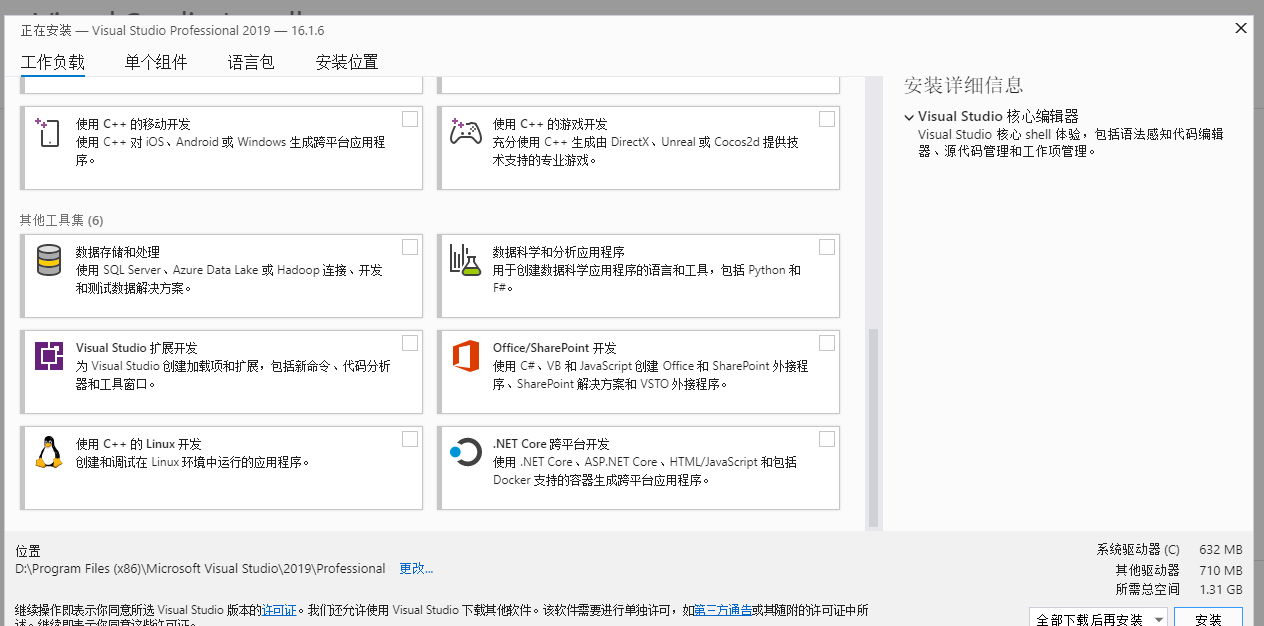The height and width of the screenshot is (626, 1264).
Task: Check the C++ 移动开发 workload checkbox
Action: click(410, 119)
